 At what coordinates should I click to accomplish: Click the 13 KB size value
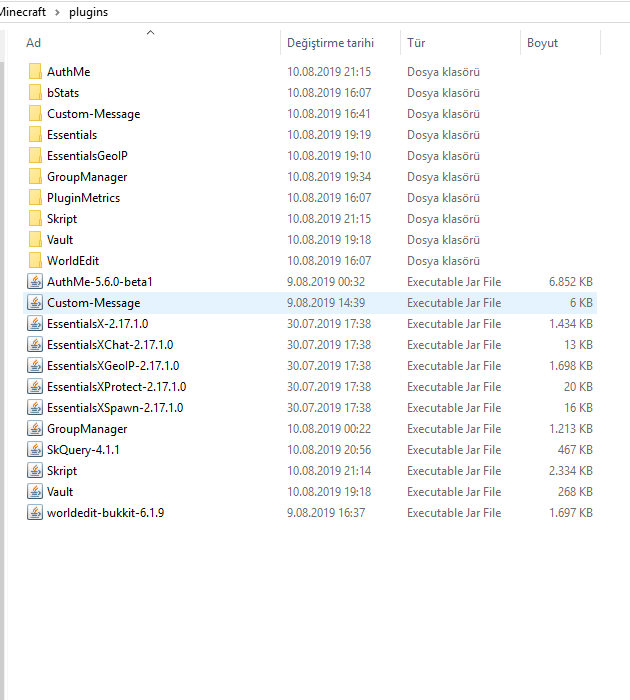(578, 345)
